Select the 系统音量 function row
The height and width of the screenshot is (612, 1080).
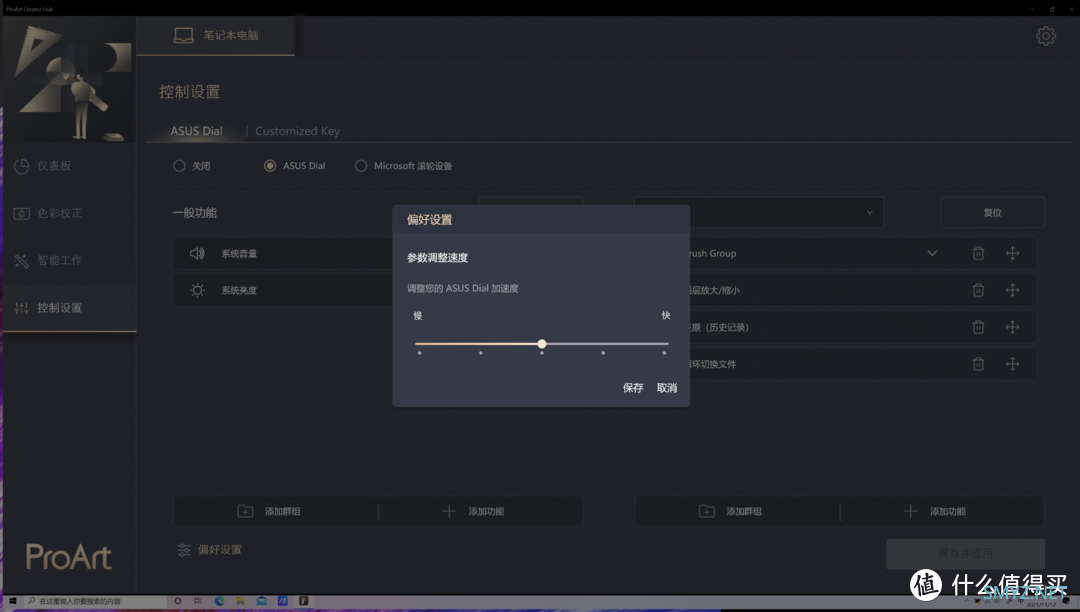283,253
